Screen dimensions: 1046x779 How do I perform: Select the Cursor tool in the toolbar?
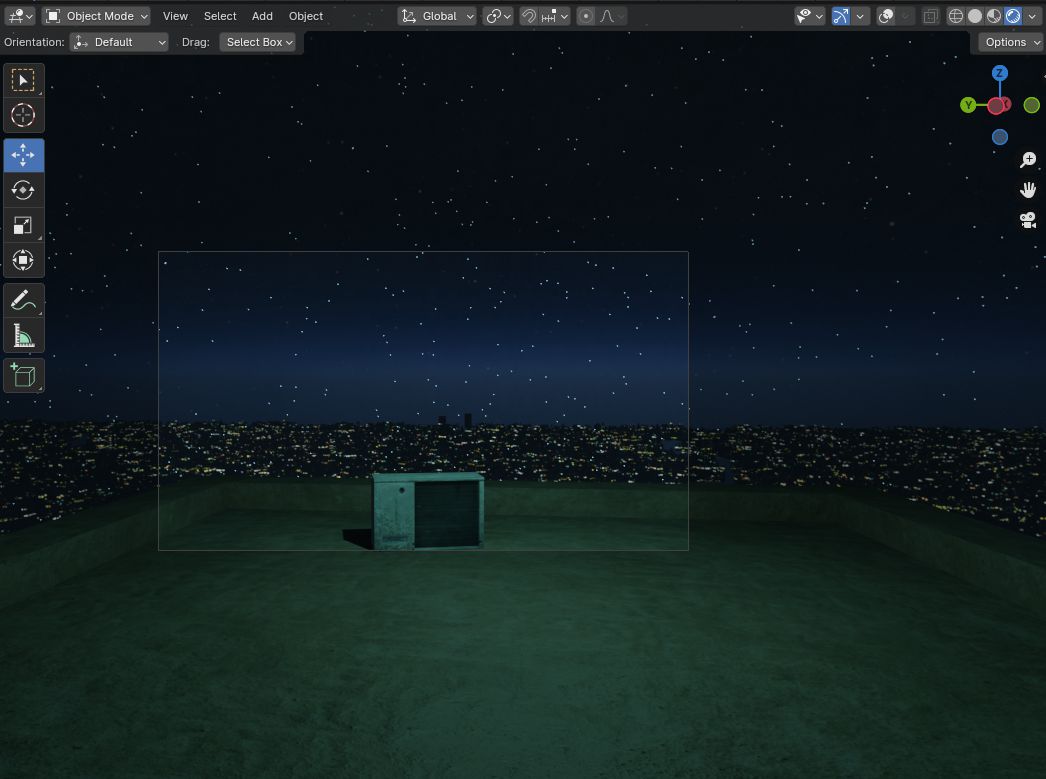pos(23,115)
